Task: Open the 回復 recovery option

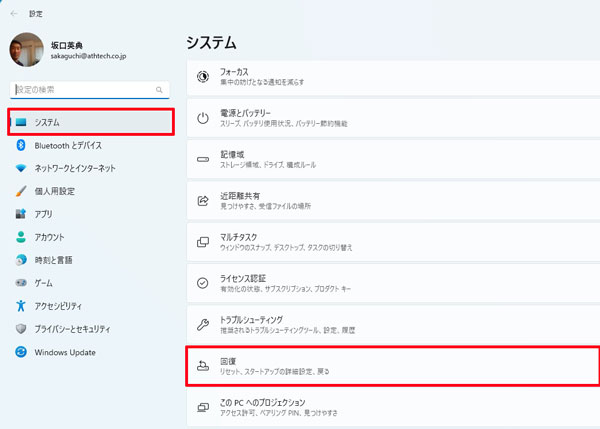Action: click(392, 366)
